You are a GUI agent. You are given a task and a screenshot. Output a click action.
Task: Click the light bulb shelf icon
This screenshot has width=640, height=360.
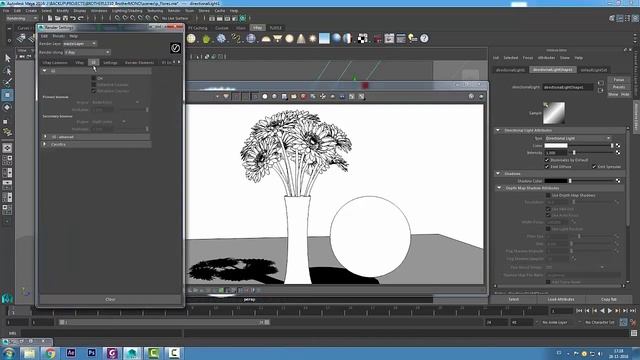pos(413,39)
